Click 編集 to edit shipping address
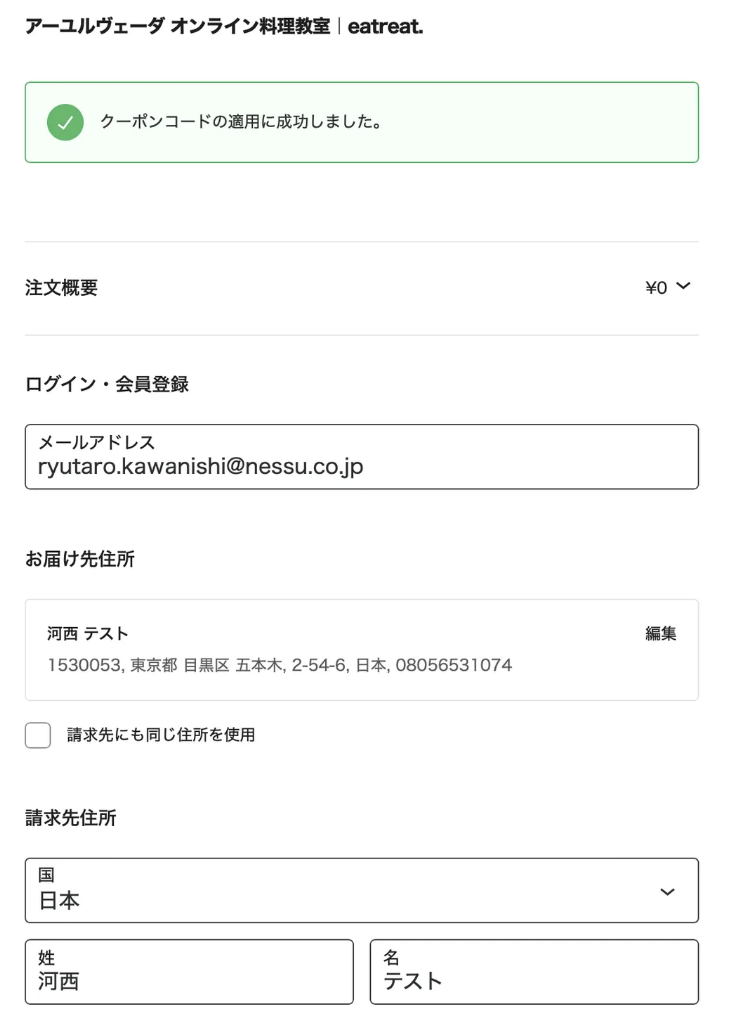 (661, 633)
